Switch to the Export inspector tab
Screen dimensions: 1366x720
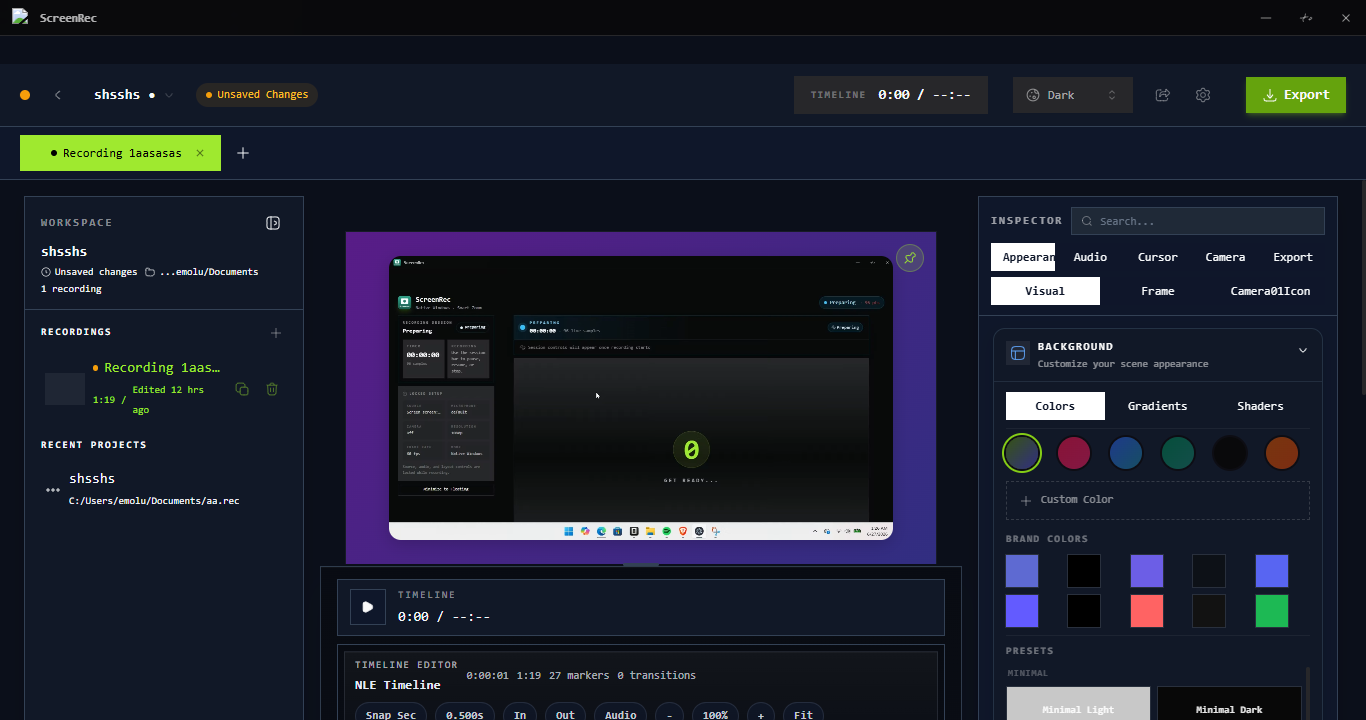(x=1292, y=257)
